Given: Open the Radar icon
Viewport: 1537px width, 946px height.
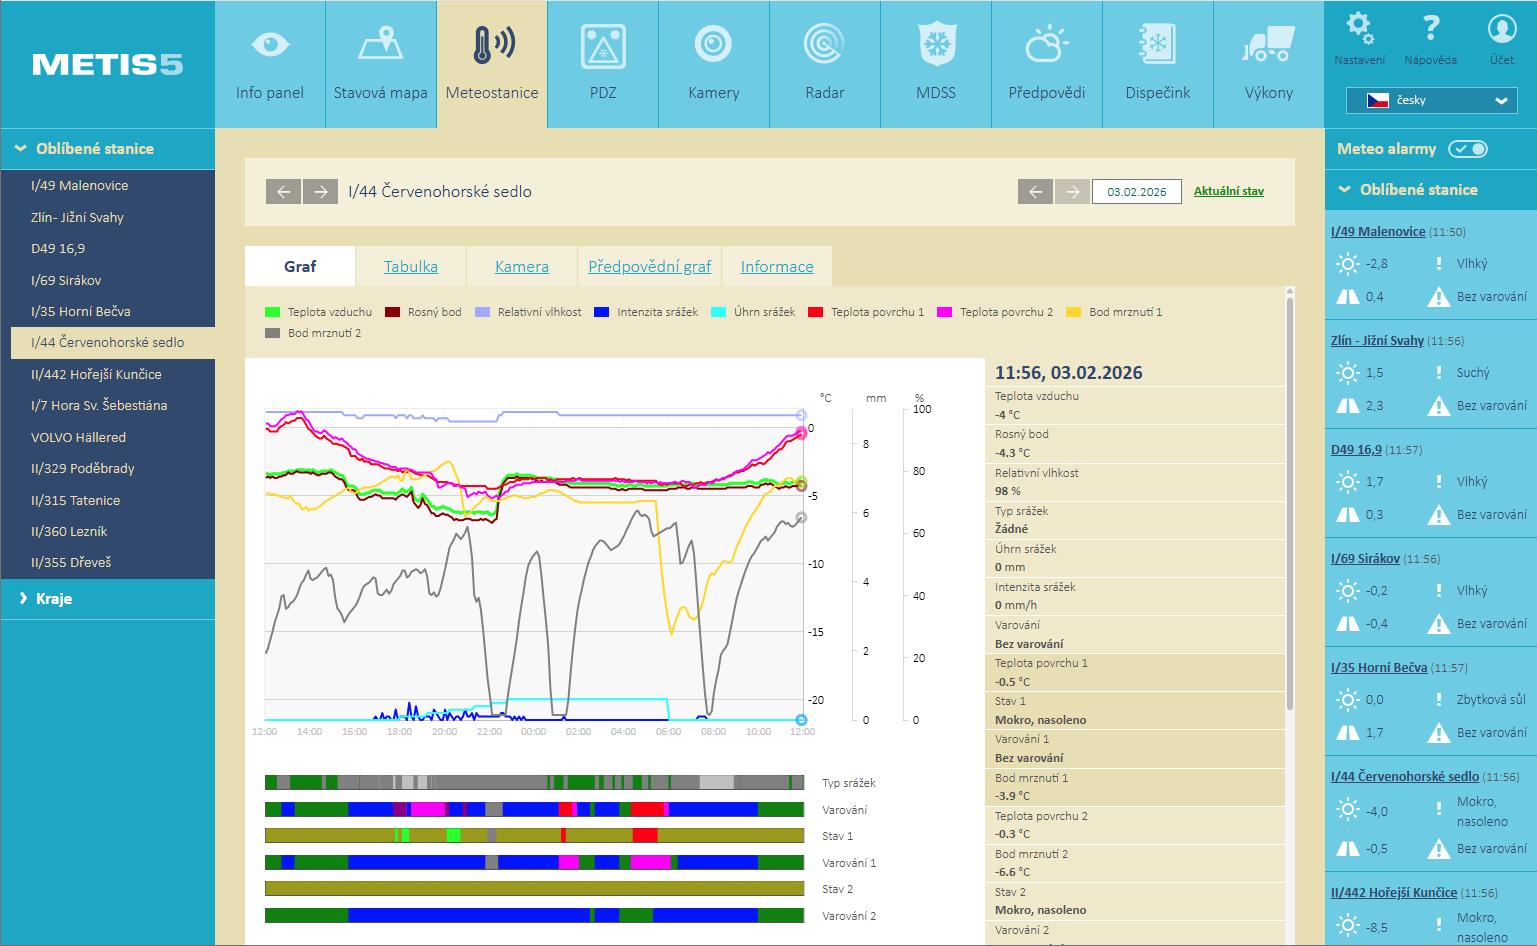Looking at the screenshot, I should point(824,45).
